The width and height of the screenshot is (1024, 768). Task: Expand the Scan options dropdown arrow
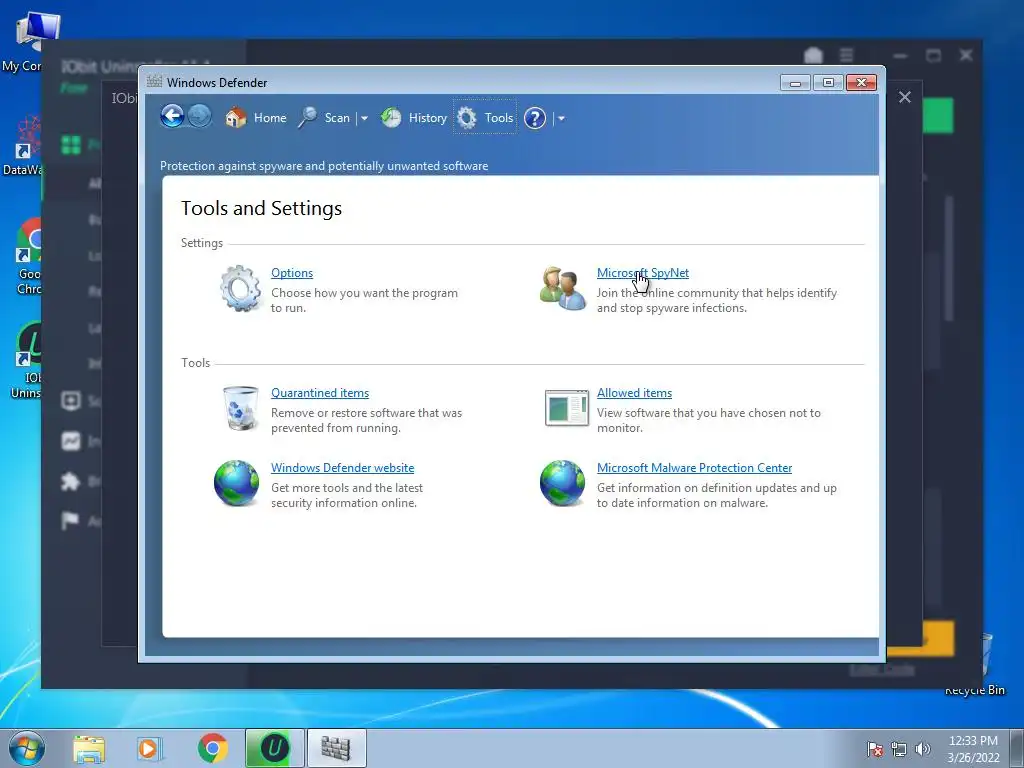point(364,118)
